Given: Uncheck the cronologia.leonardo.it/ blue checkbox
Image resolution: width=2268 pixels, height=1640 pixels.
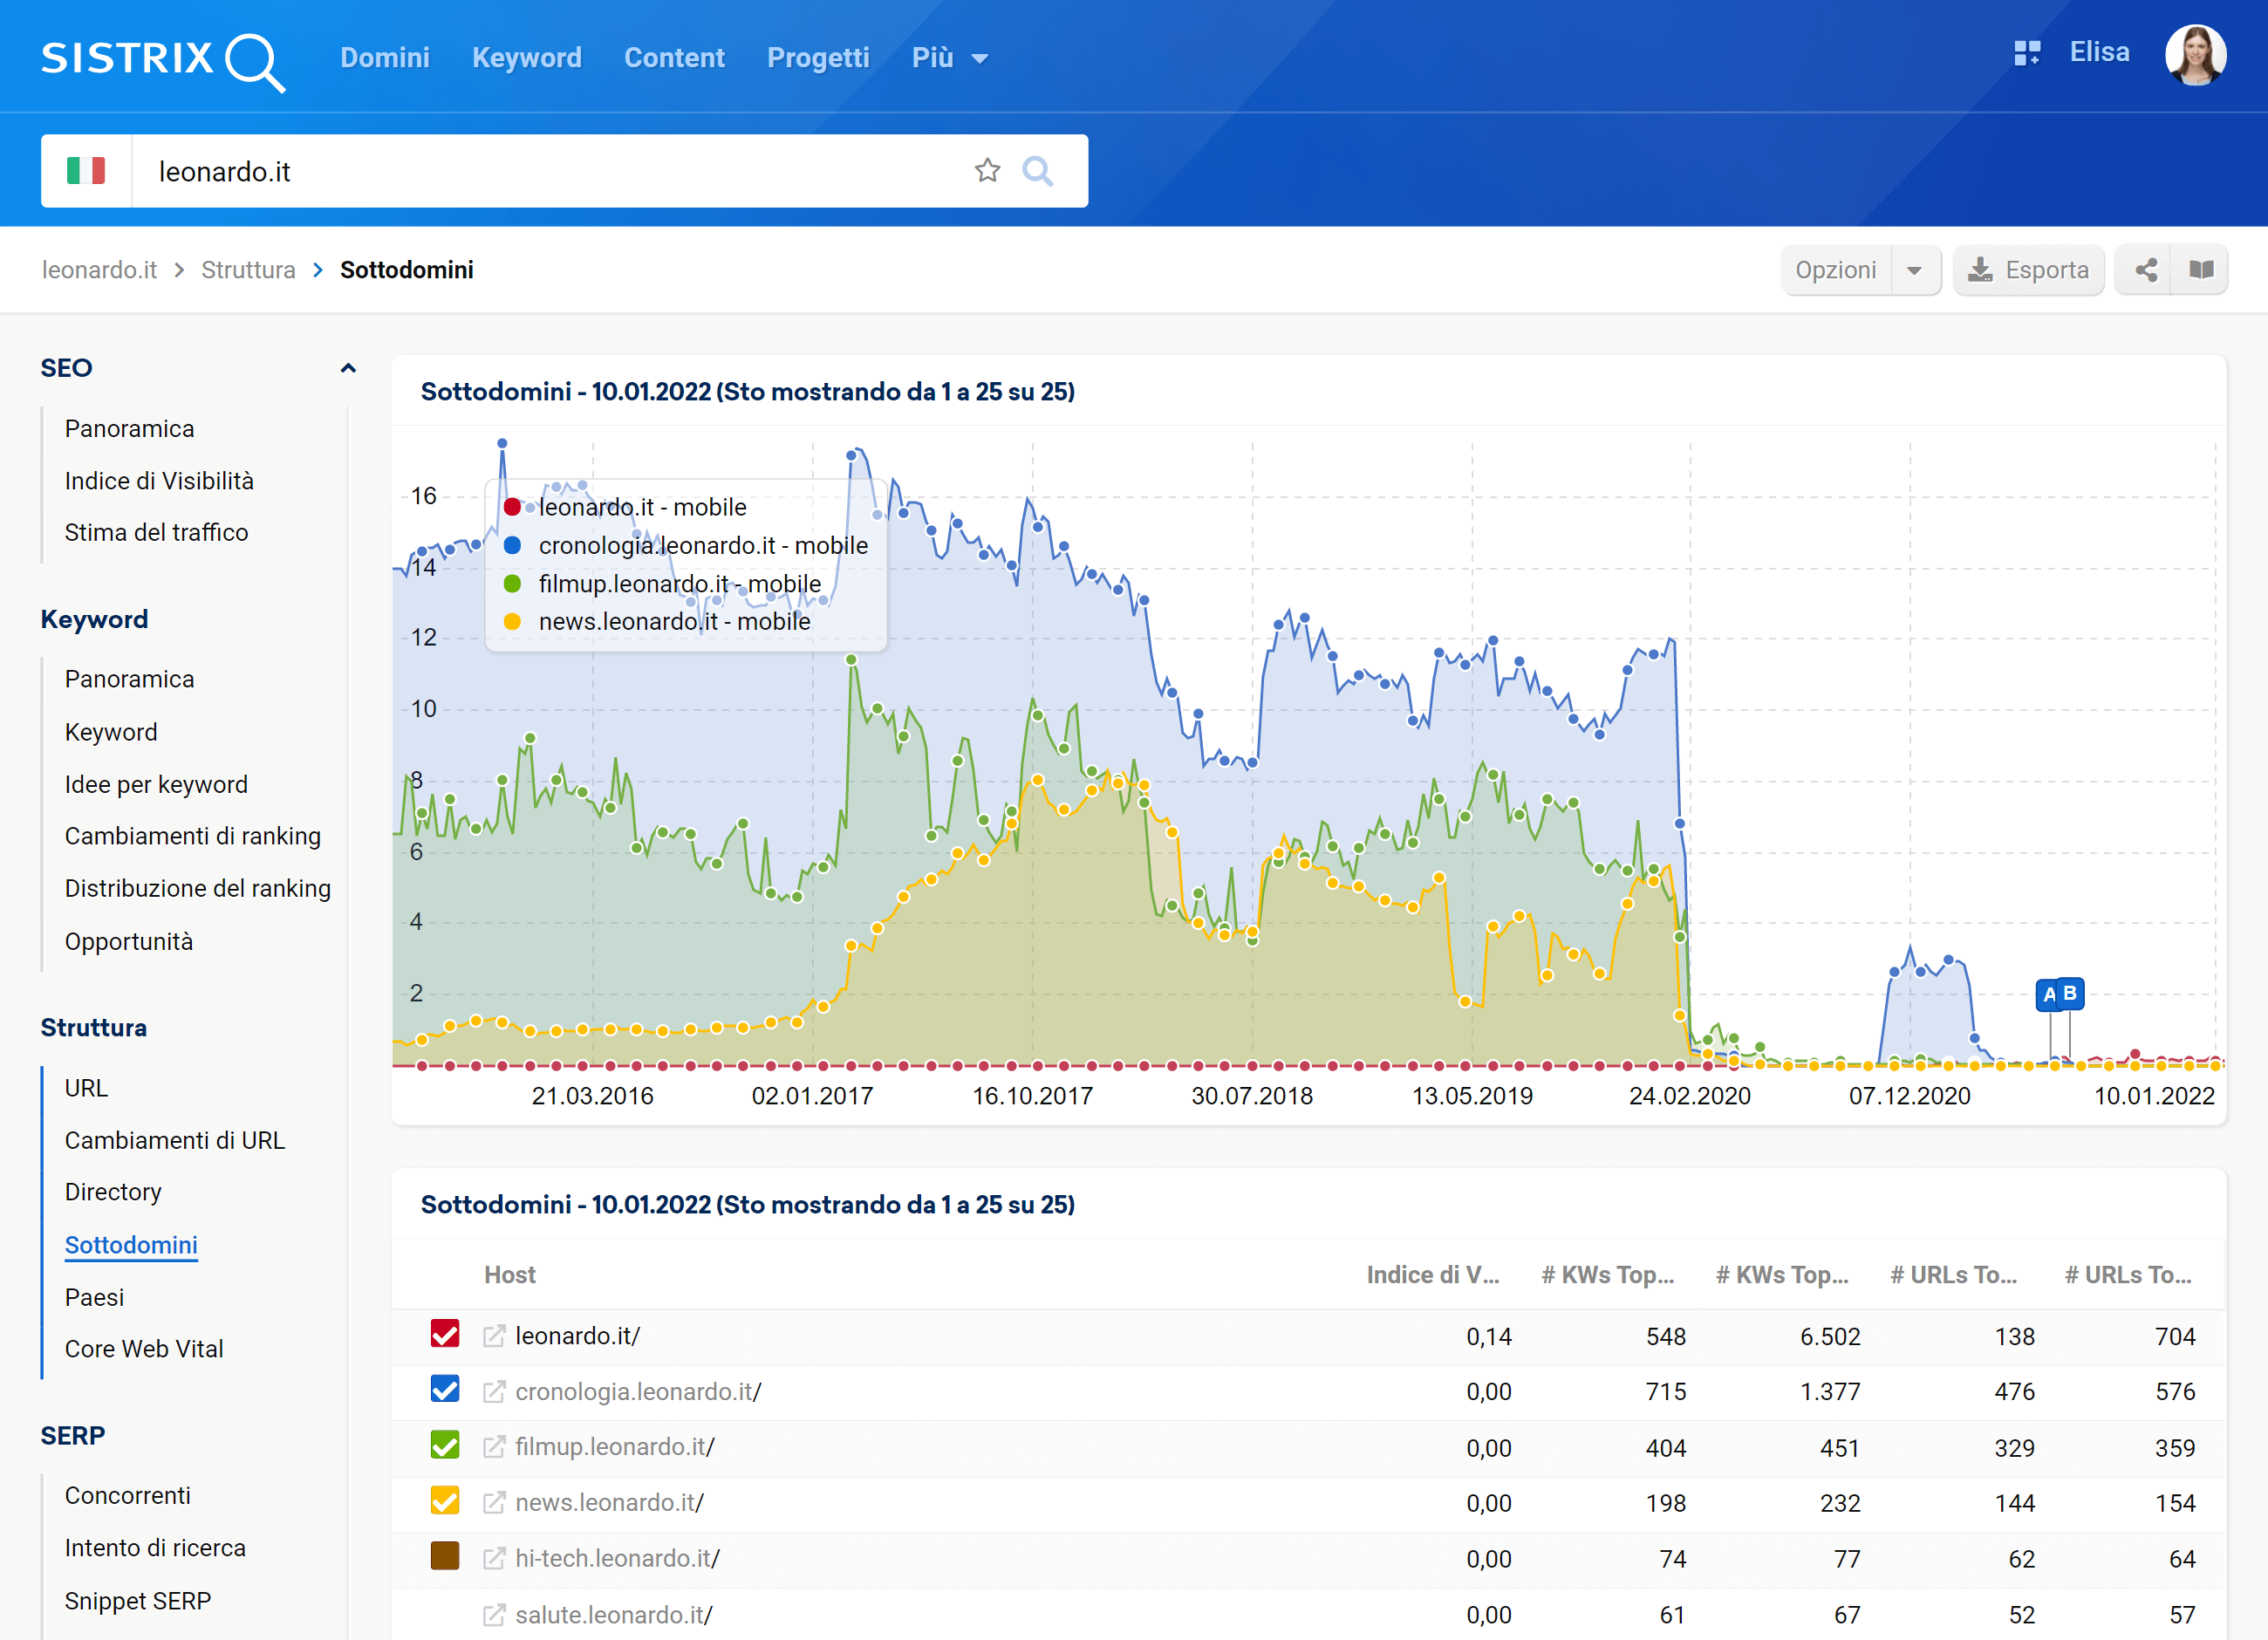Looking at the screenshot, I should (x=445, y=1390).
